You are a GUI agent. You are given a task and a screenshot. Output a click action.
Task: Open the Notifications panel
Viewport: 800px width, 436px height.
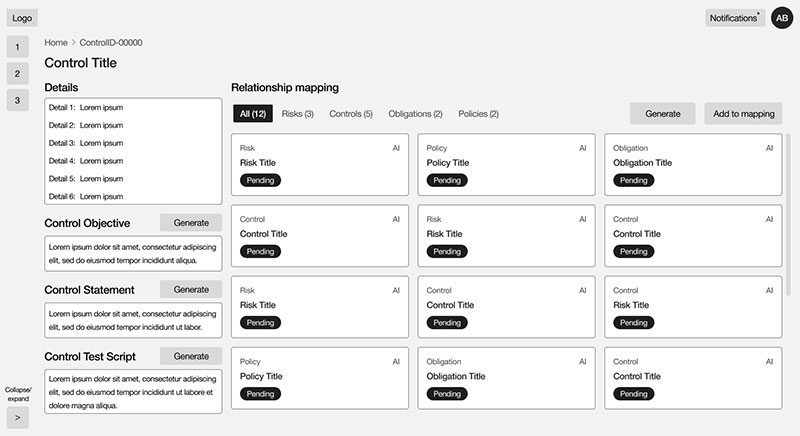[x=735, y=18]
